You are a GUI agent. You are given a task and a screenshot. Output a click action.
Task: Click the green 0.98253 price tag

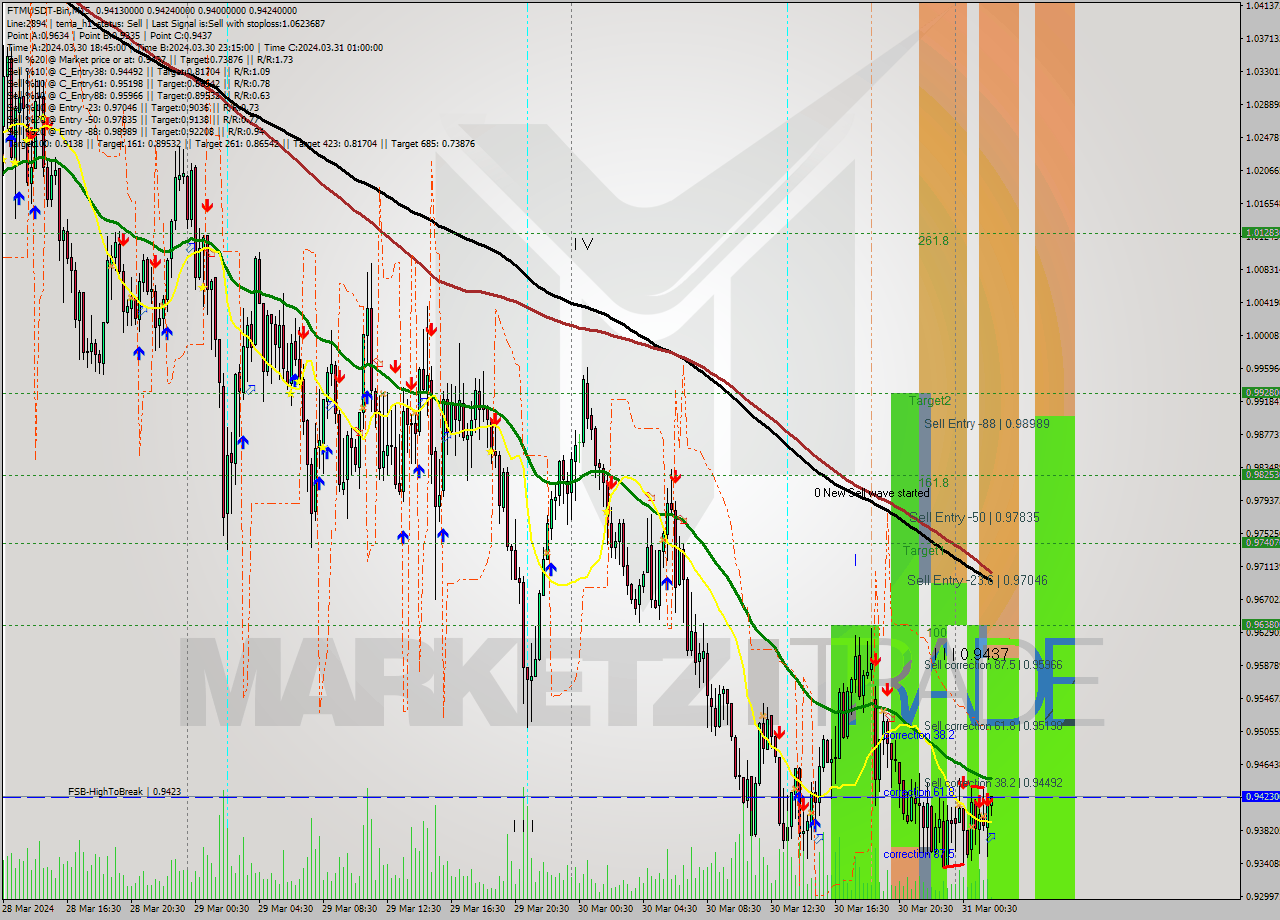(1261, 474)
